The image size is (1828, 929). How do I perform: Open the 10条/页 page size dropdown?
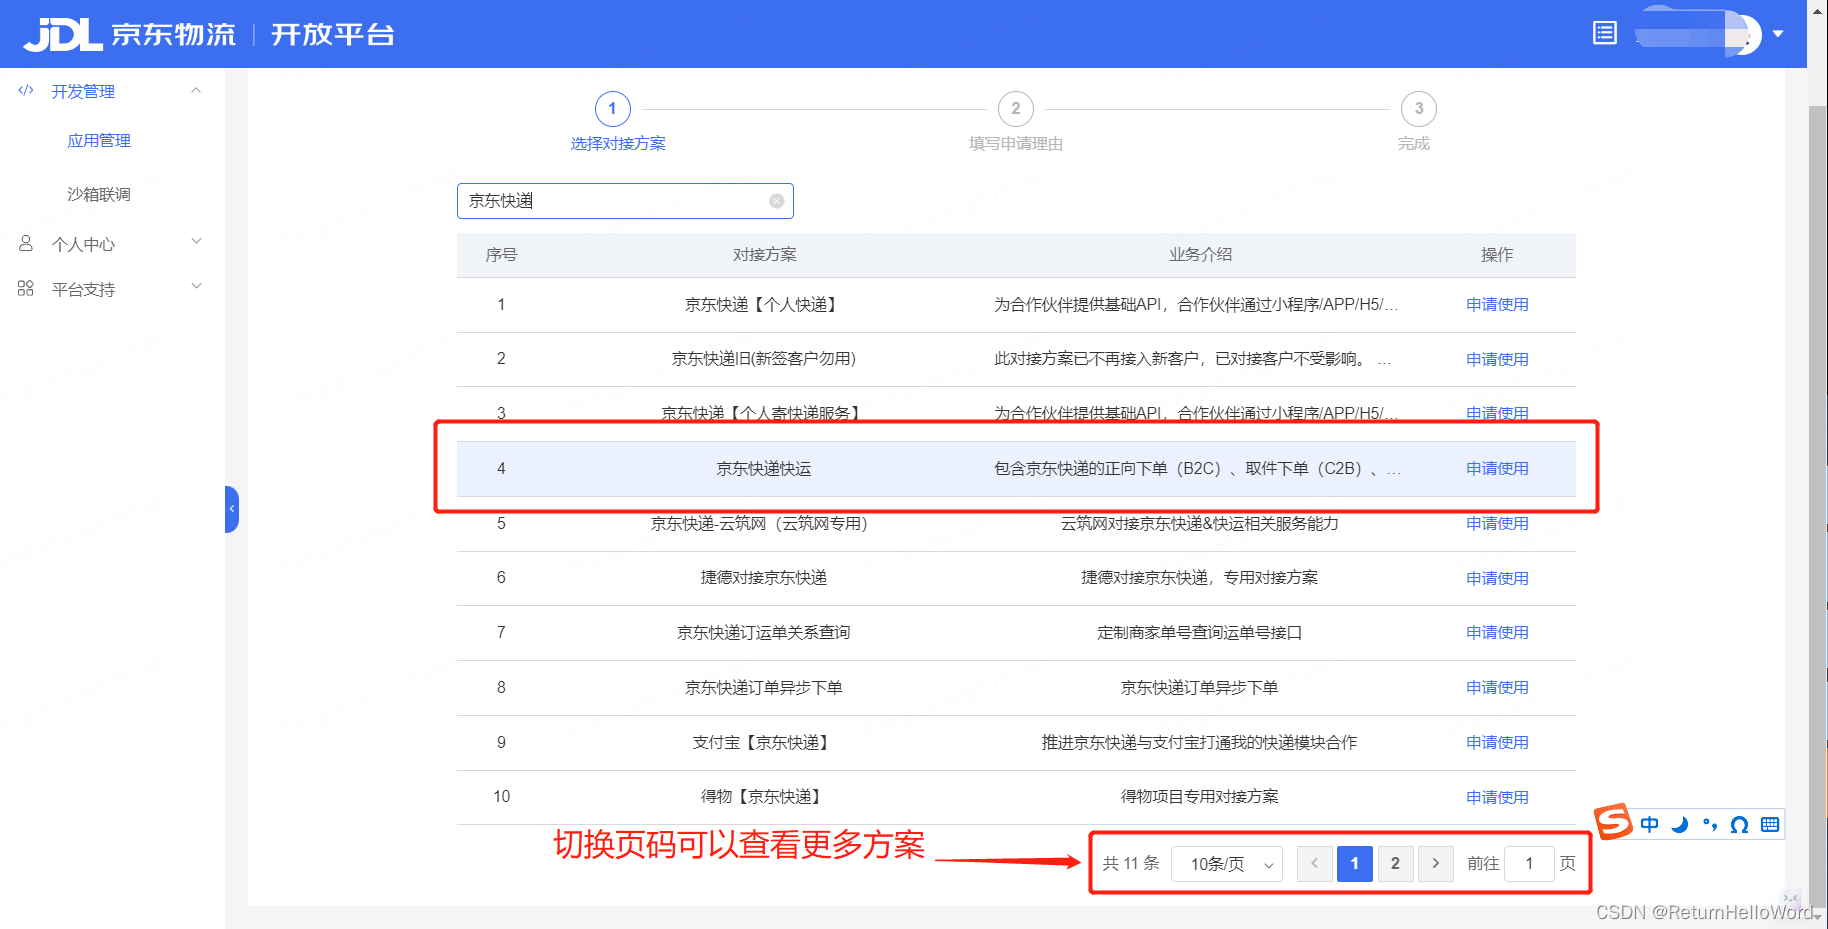tap(1227, 864)
